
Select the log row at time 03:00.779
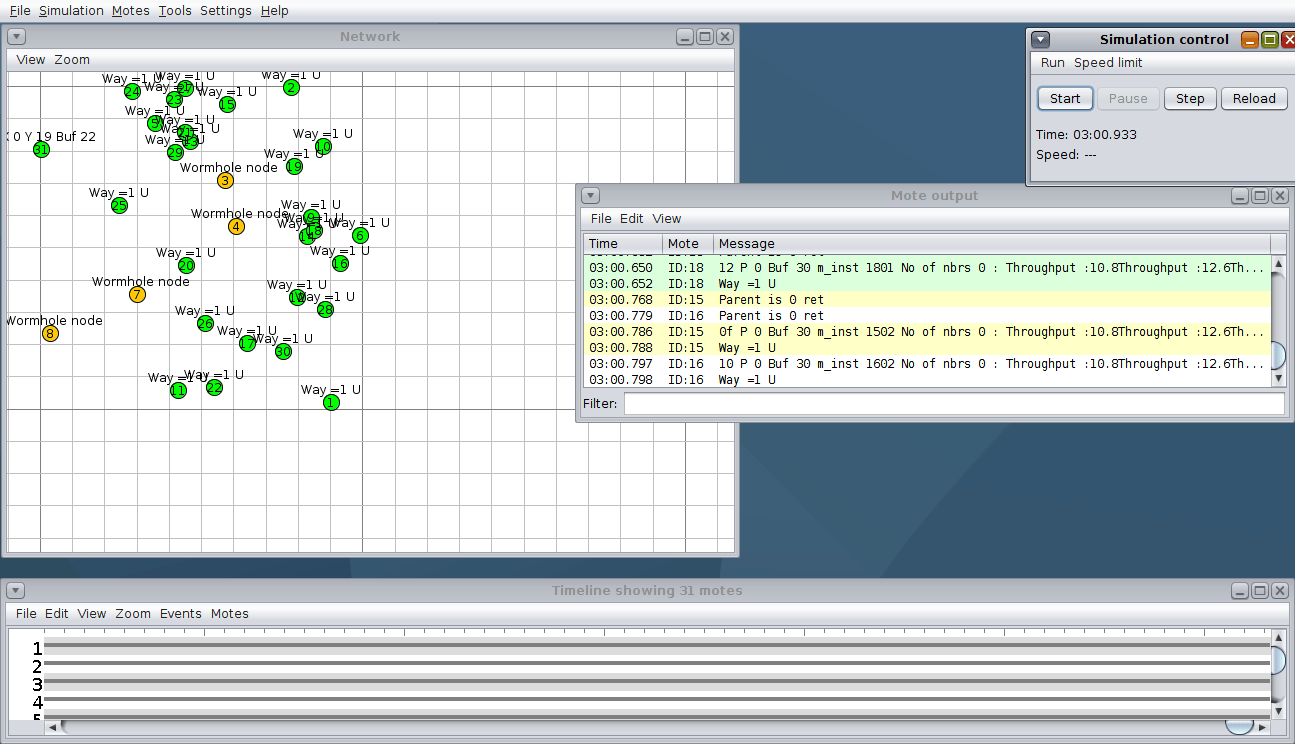[927, 316]
